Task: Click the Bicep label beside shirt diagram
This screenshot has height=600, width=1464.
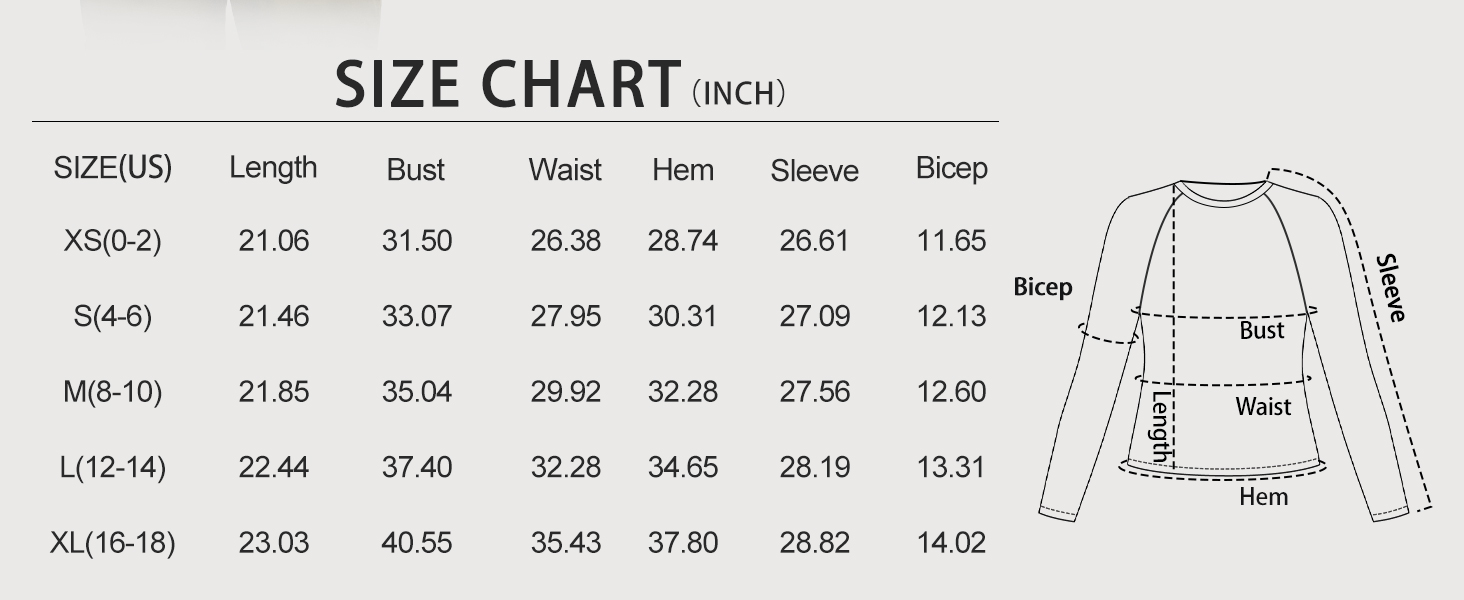Action: [1043, 287]
